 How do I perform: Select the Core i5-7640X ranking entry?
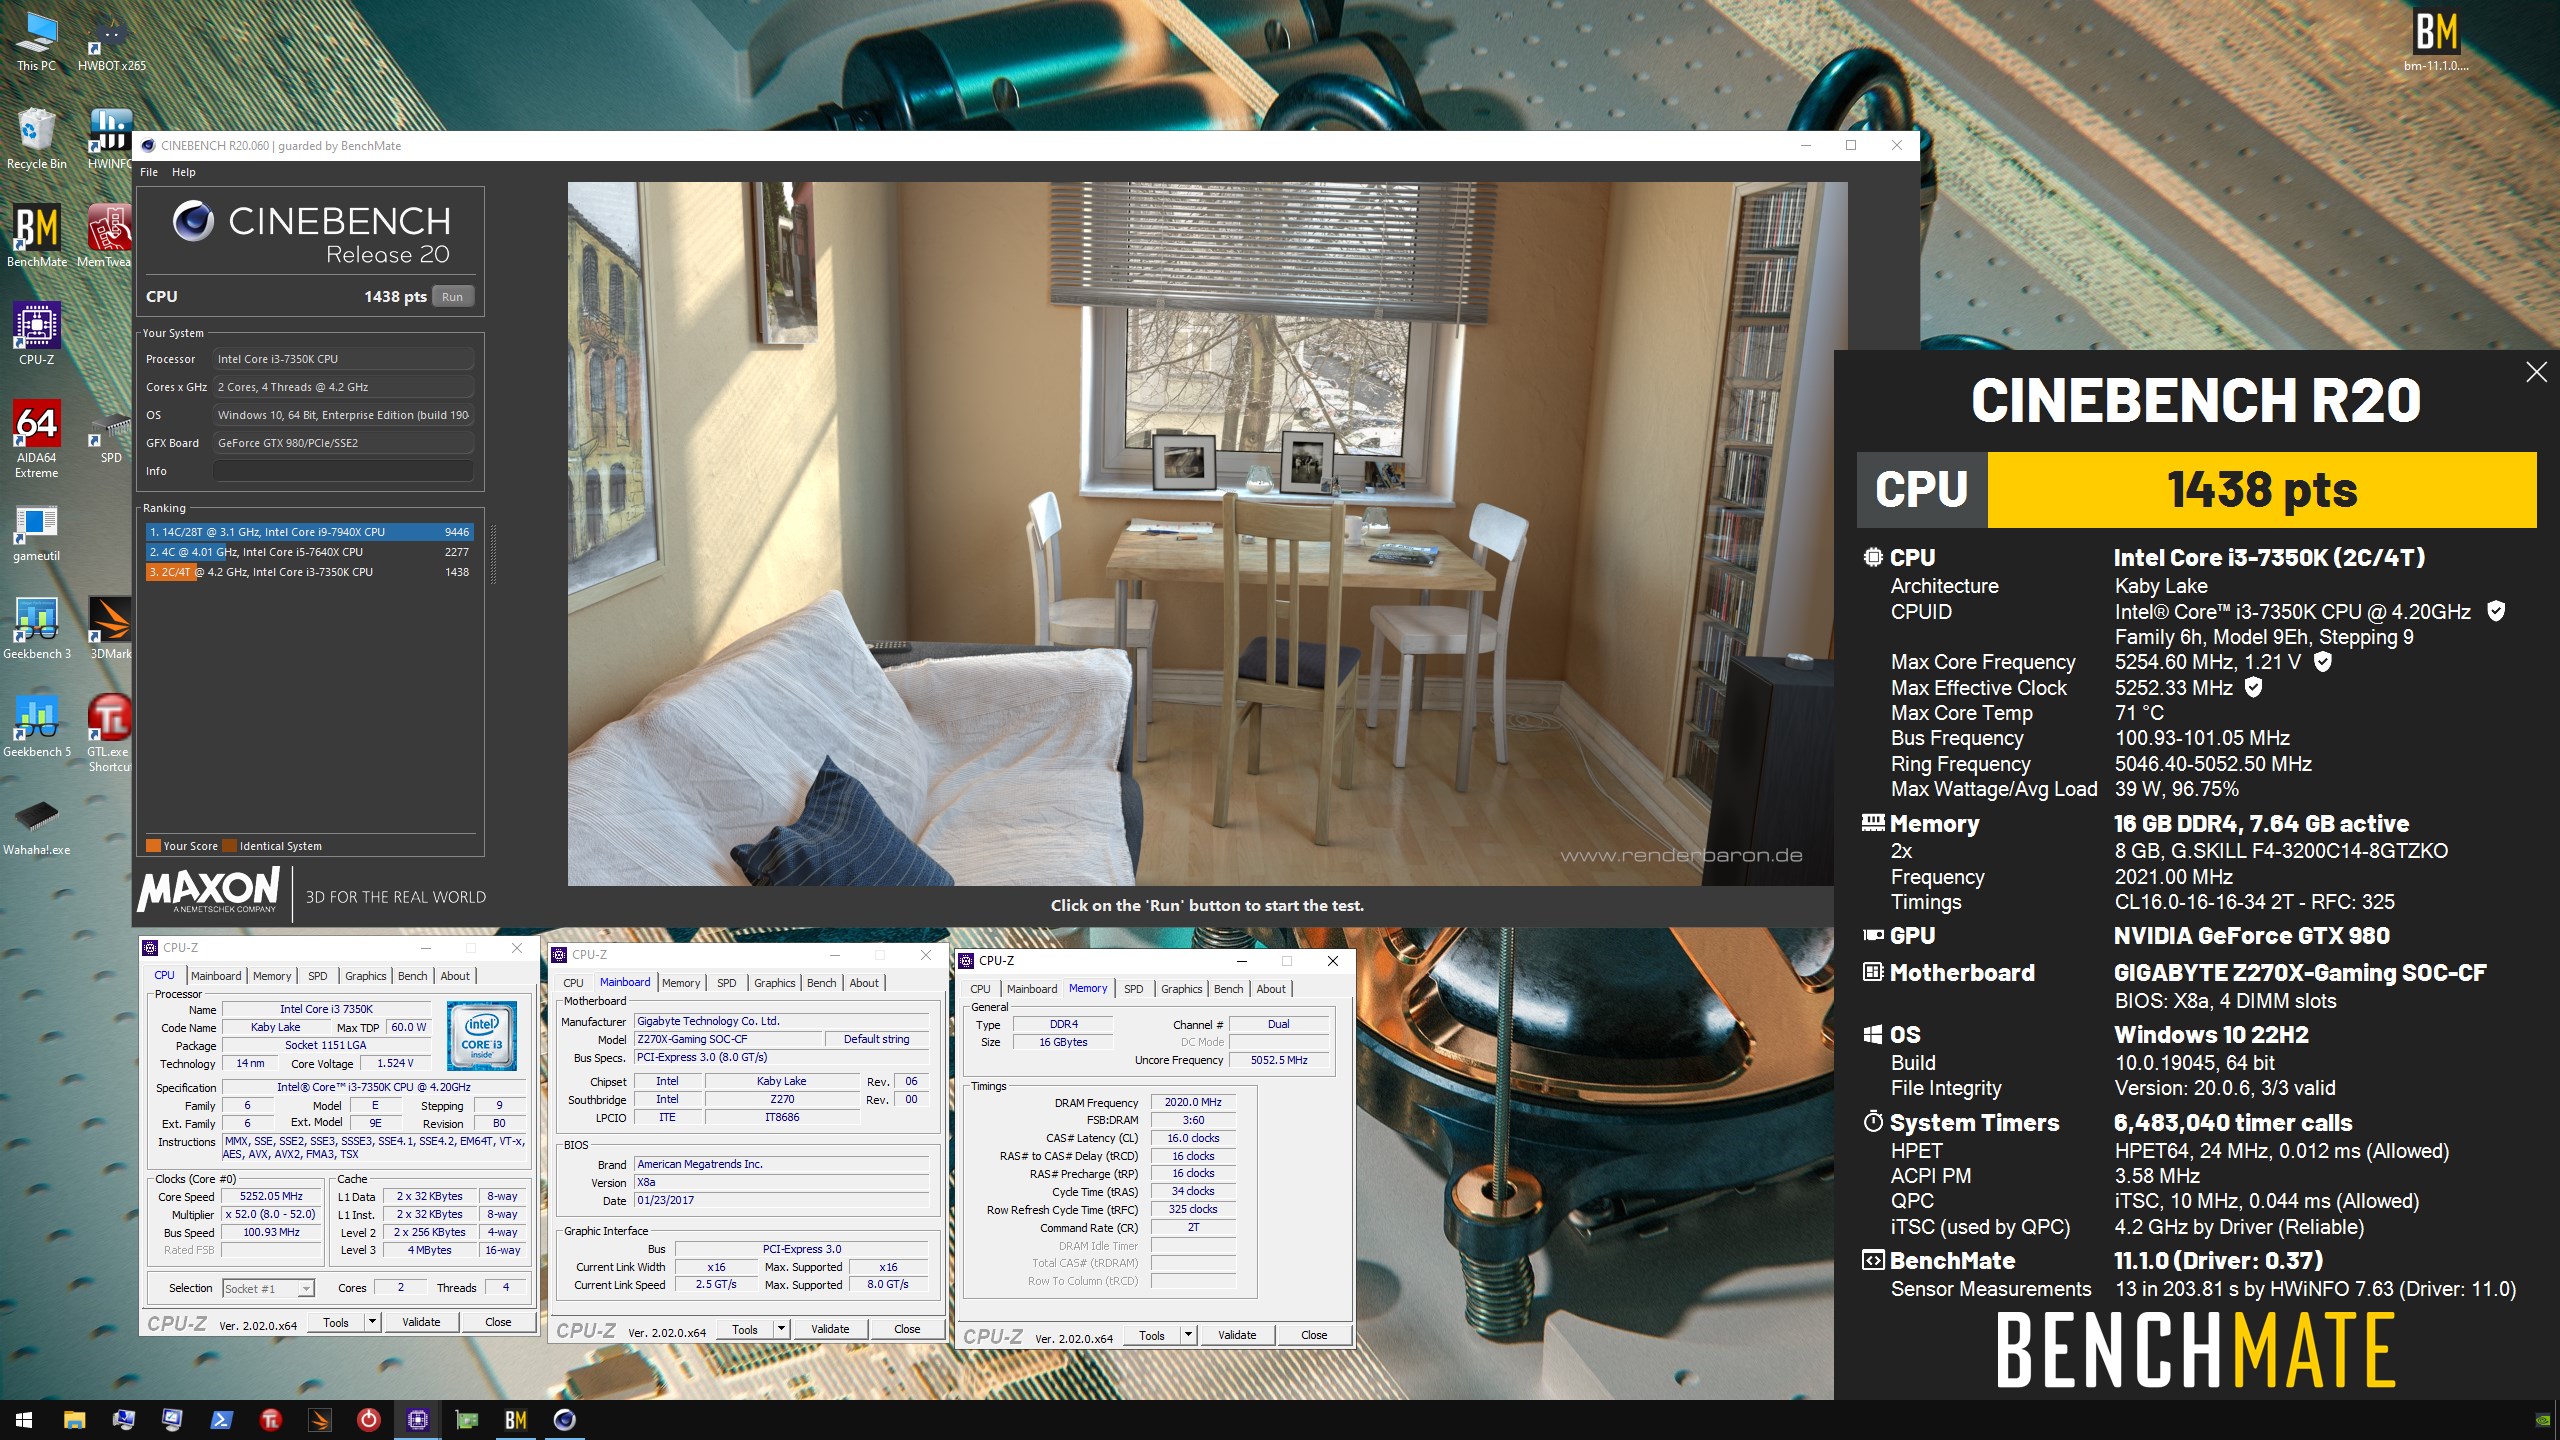click(x=309, y=552)
